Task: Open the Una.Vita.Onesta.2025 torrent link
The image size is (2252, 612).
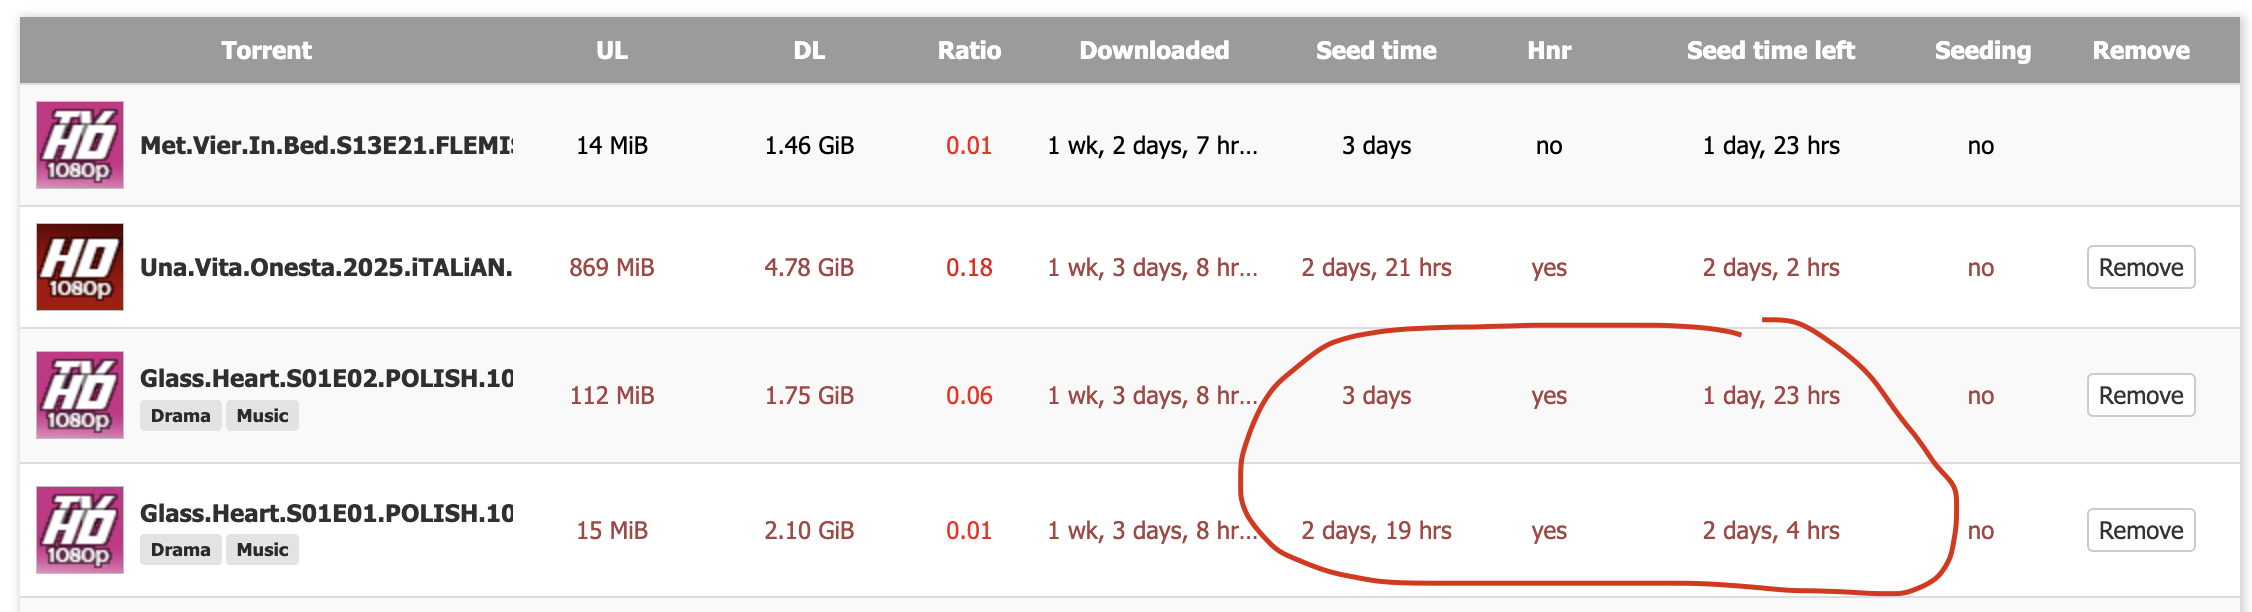Action: click(326, 268)
